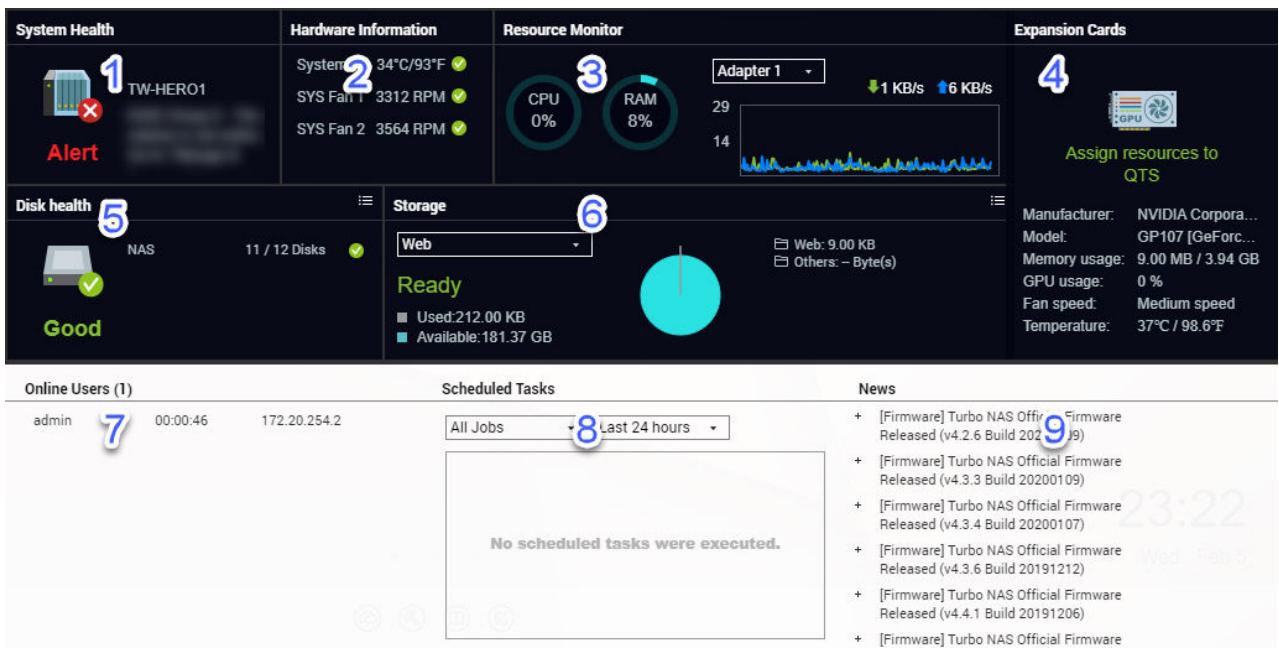Open the Web storage volume dropdown

point(494,245)
